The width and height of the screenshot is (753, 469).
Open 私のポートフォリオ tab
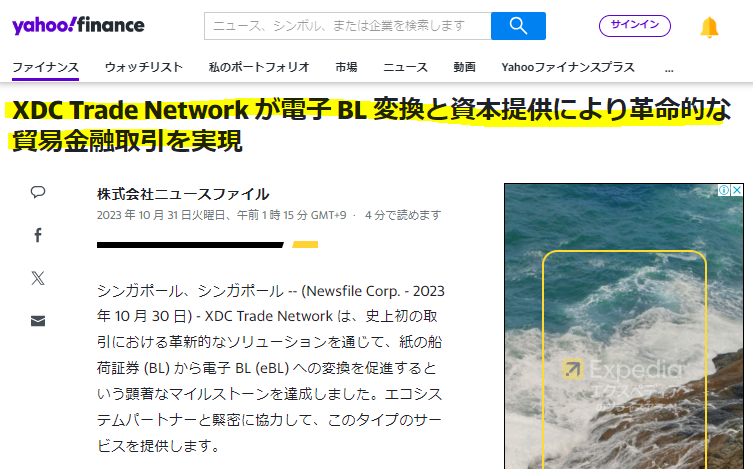pyautogui.click(x=259, y=67)
